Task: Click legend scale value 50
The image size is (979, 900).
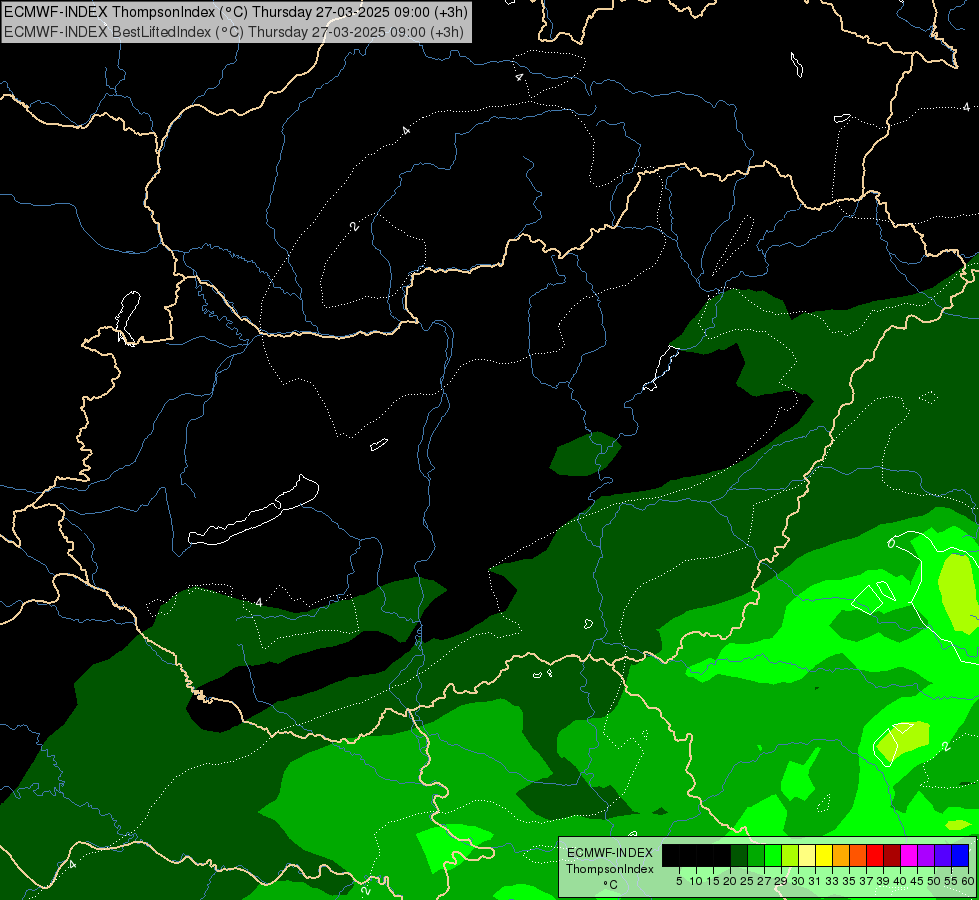Action: point(934,881)
